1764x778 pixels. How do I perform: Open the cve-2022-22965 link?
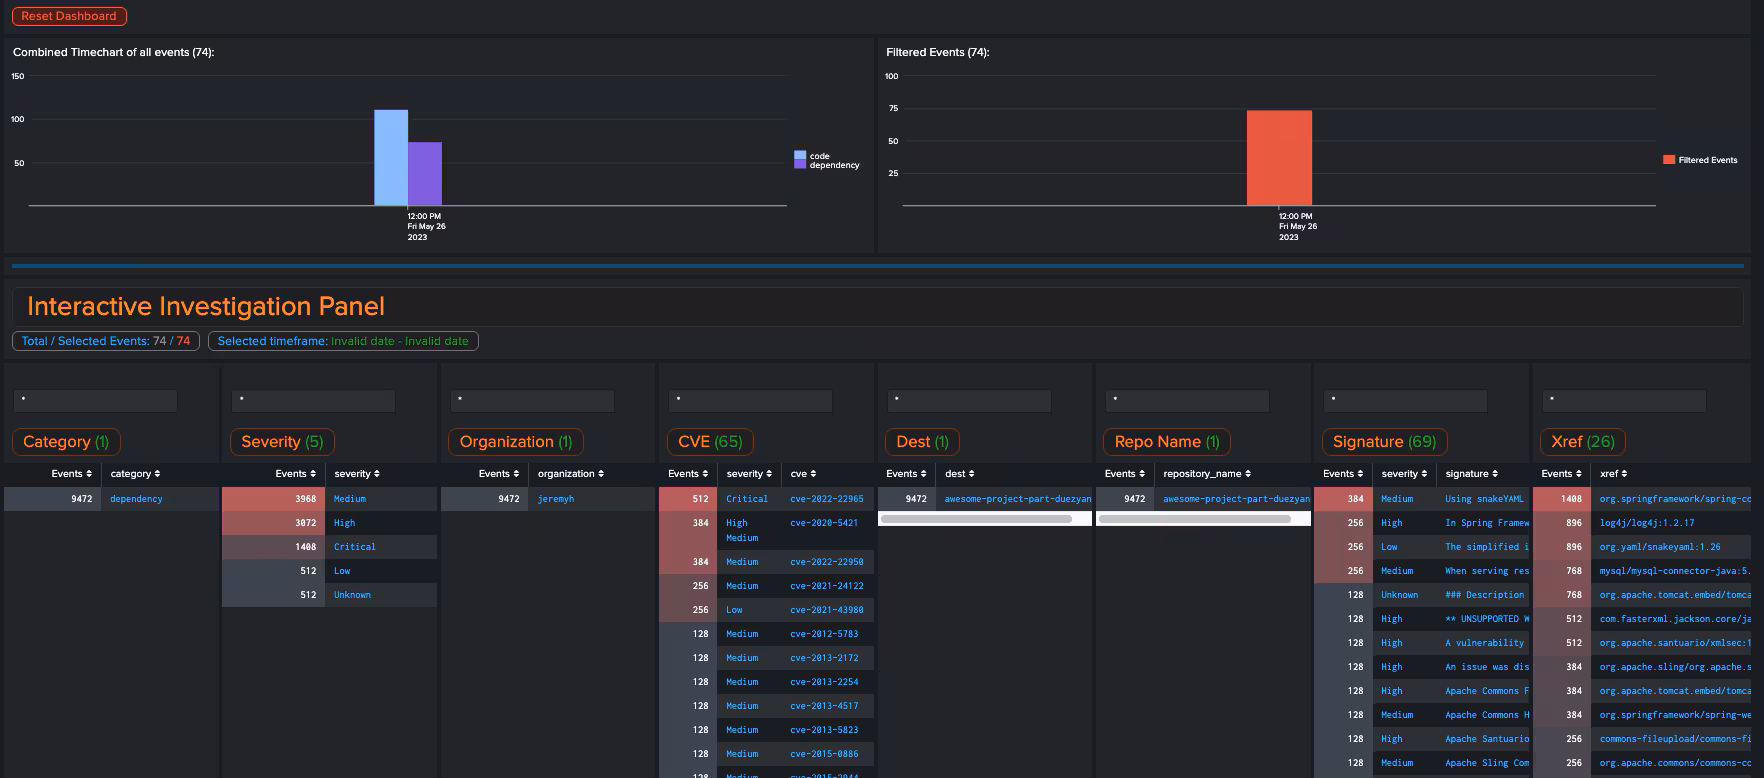pos(826,499)
